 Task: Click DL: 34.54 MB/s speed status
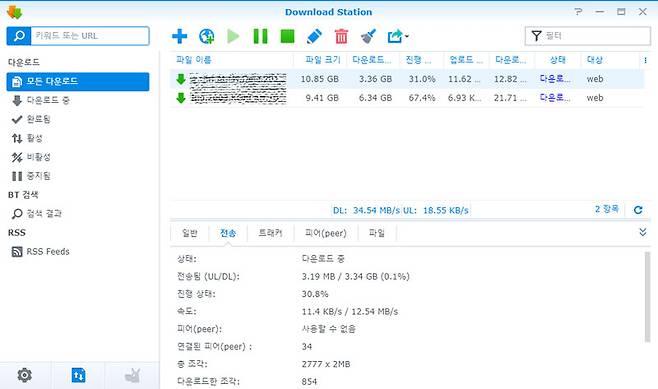pyautogui.click(x=366, y=210)
